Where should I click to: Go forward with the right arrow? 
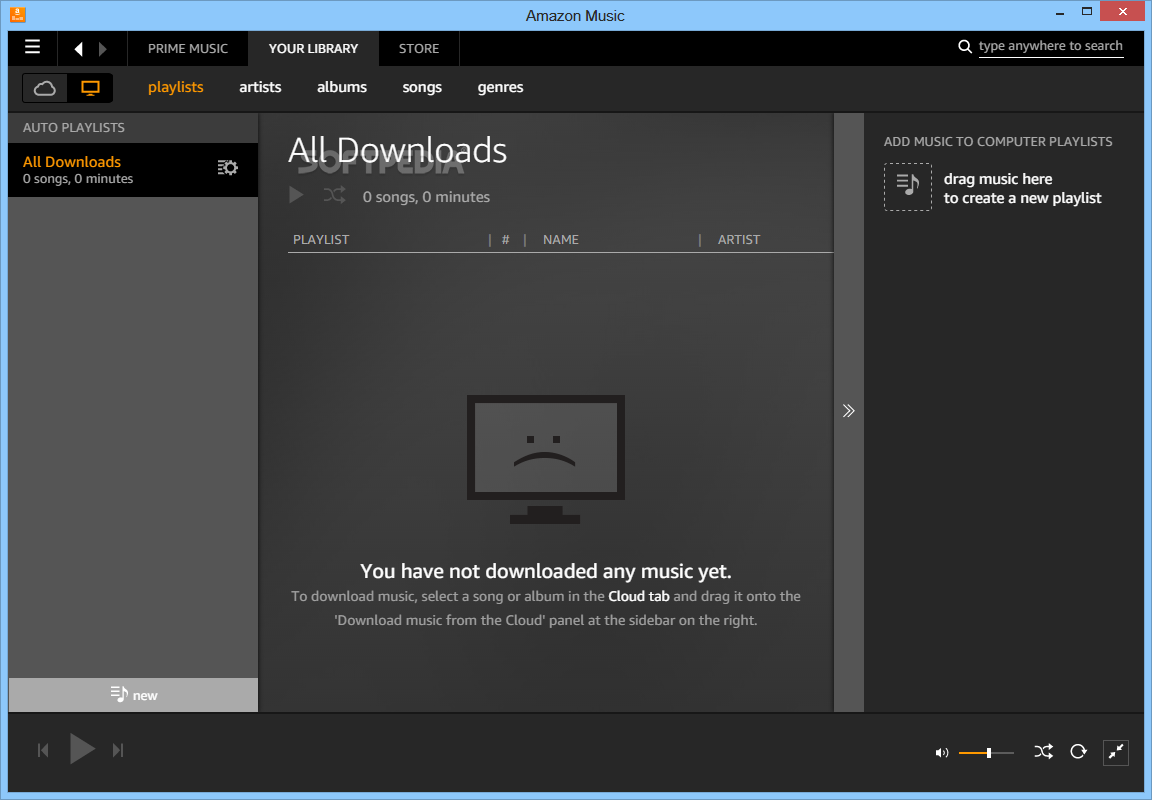102,48
